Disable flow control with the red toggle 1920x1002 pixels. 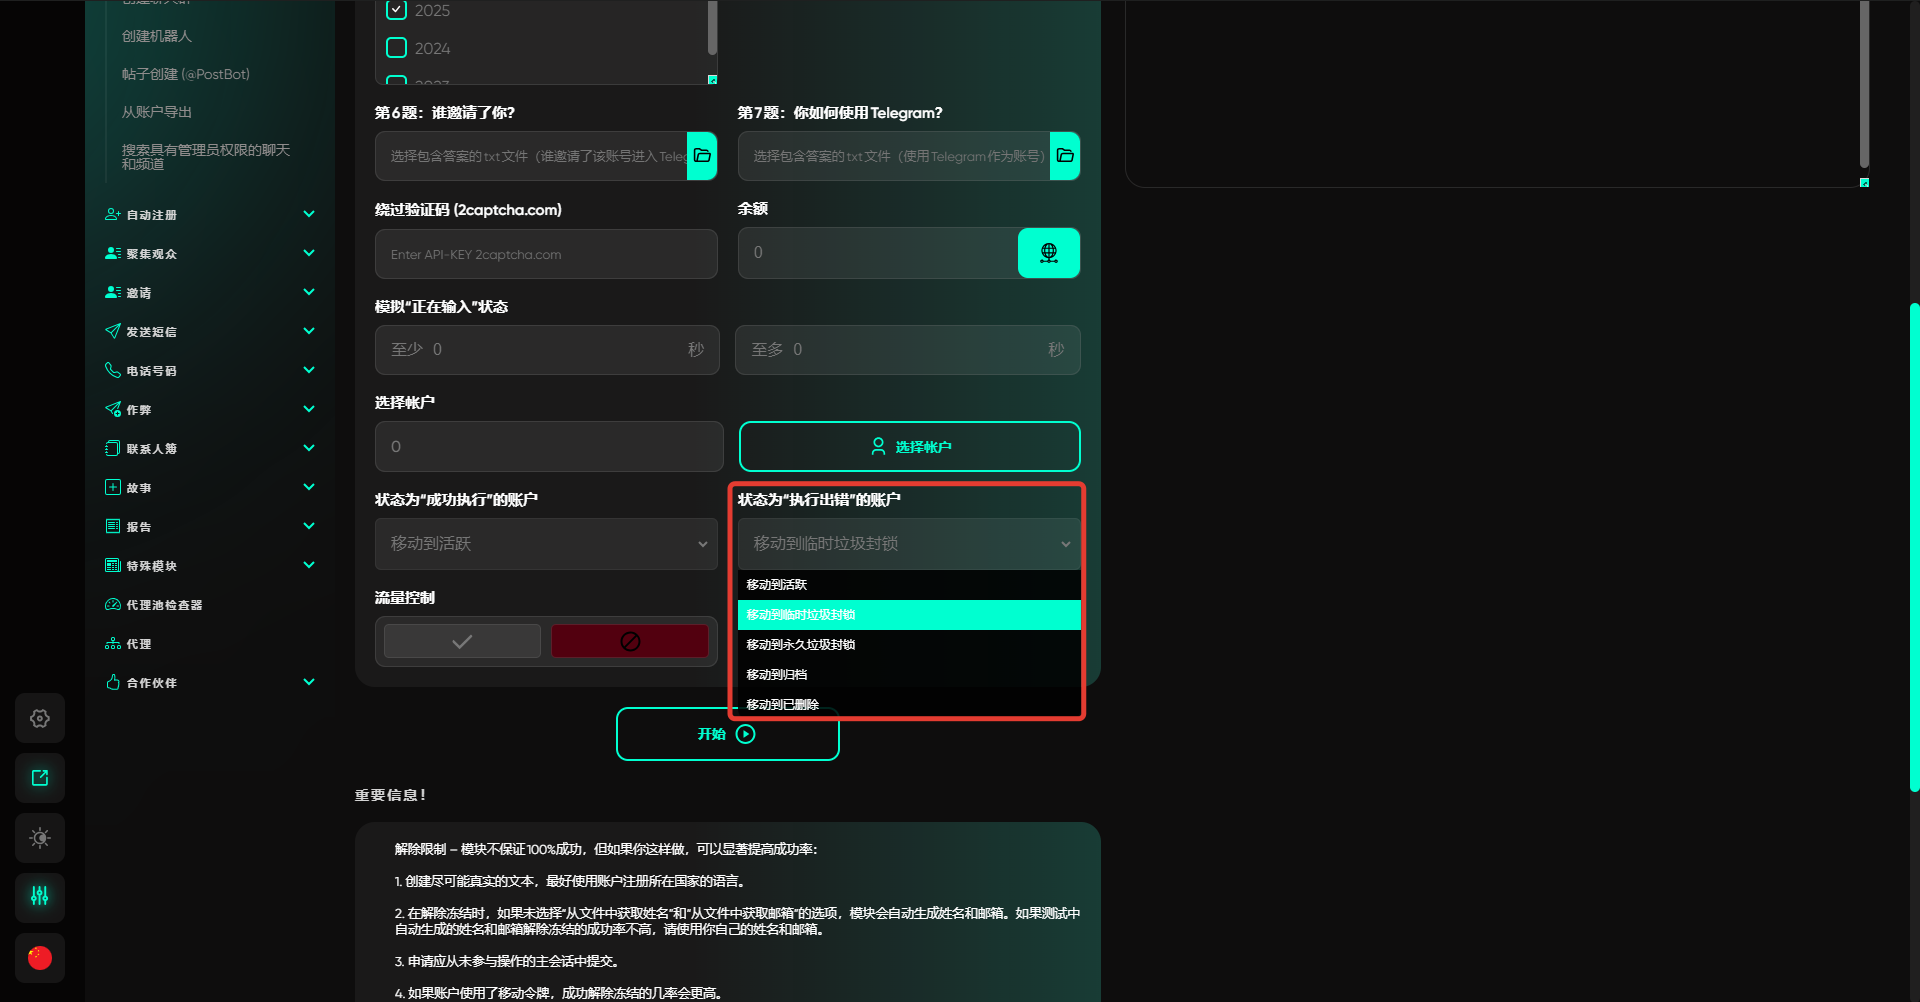coord(630,641)
